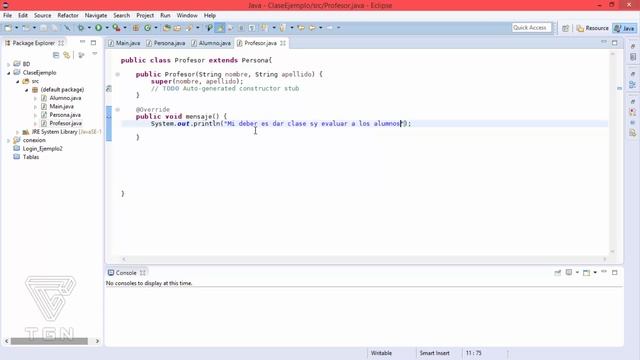Screen dimensions: 640x360
Task: Click the New Java Package toolbar icon
Action: pos(136,28)
